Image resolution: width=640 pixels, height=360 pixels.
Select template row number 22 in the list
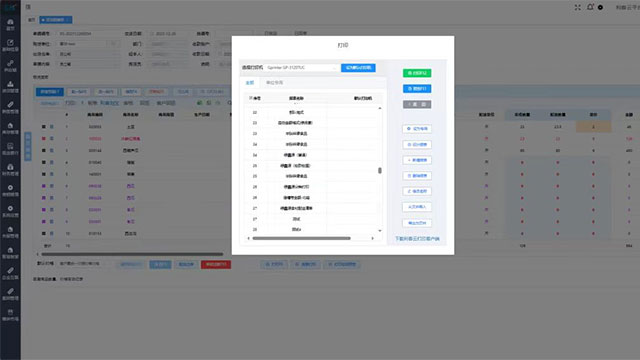coord(312,112)
